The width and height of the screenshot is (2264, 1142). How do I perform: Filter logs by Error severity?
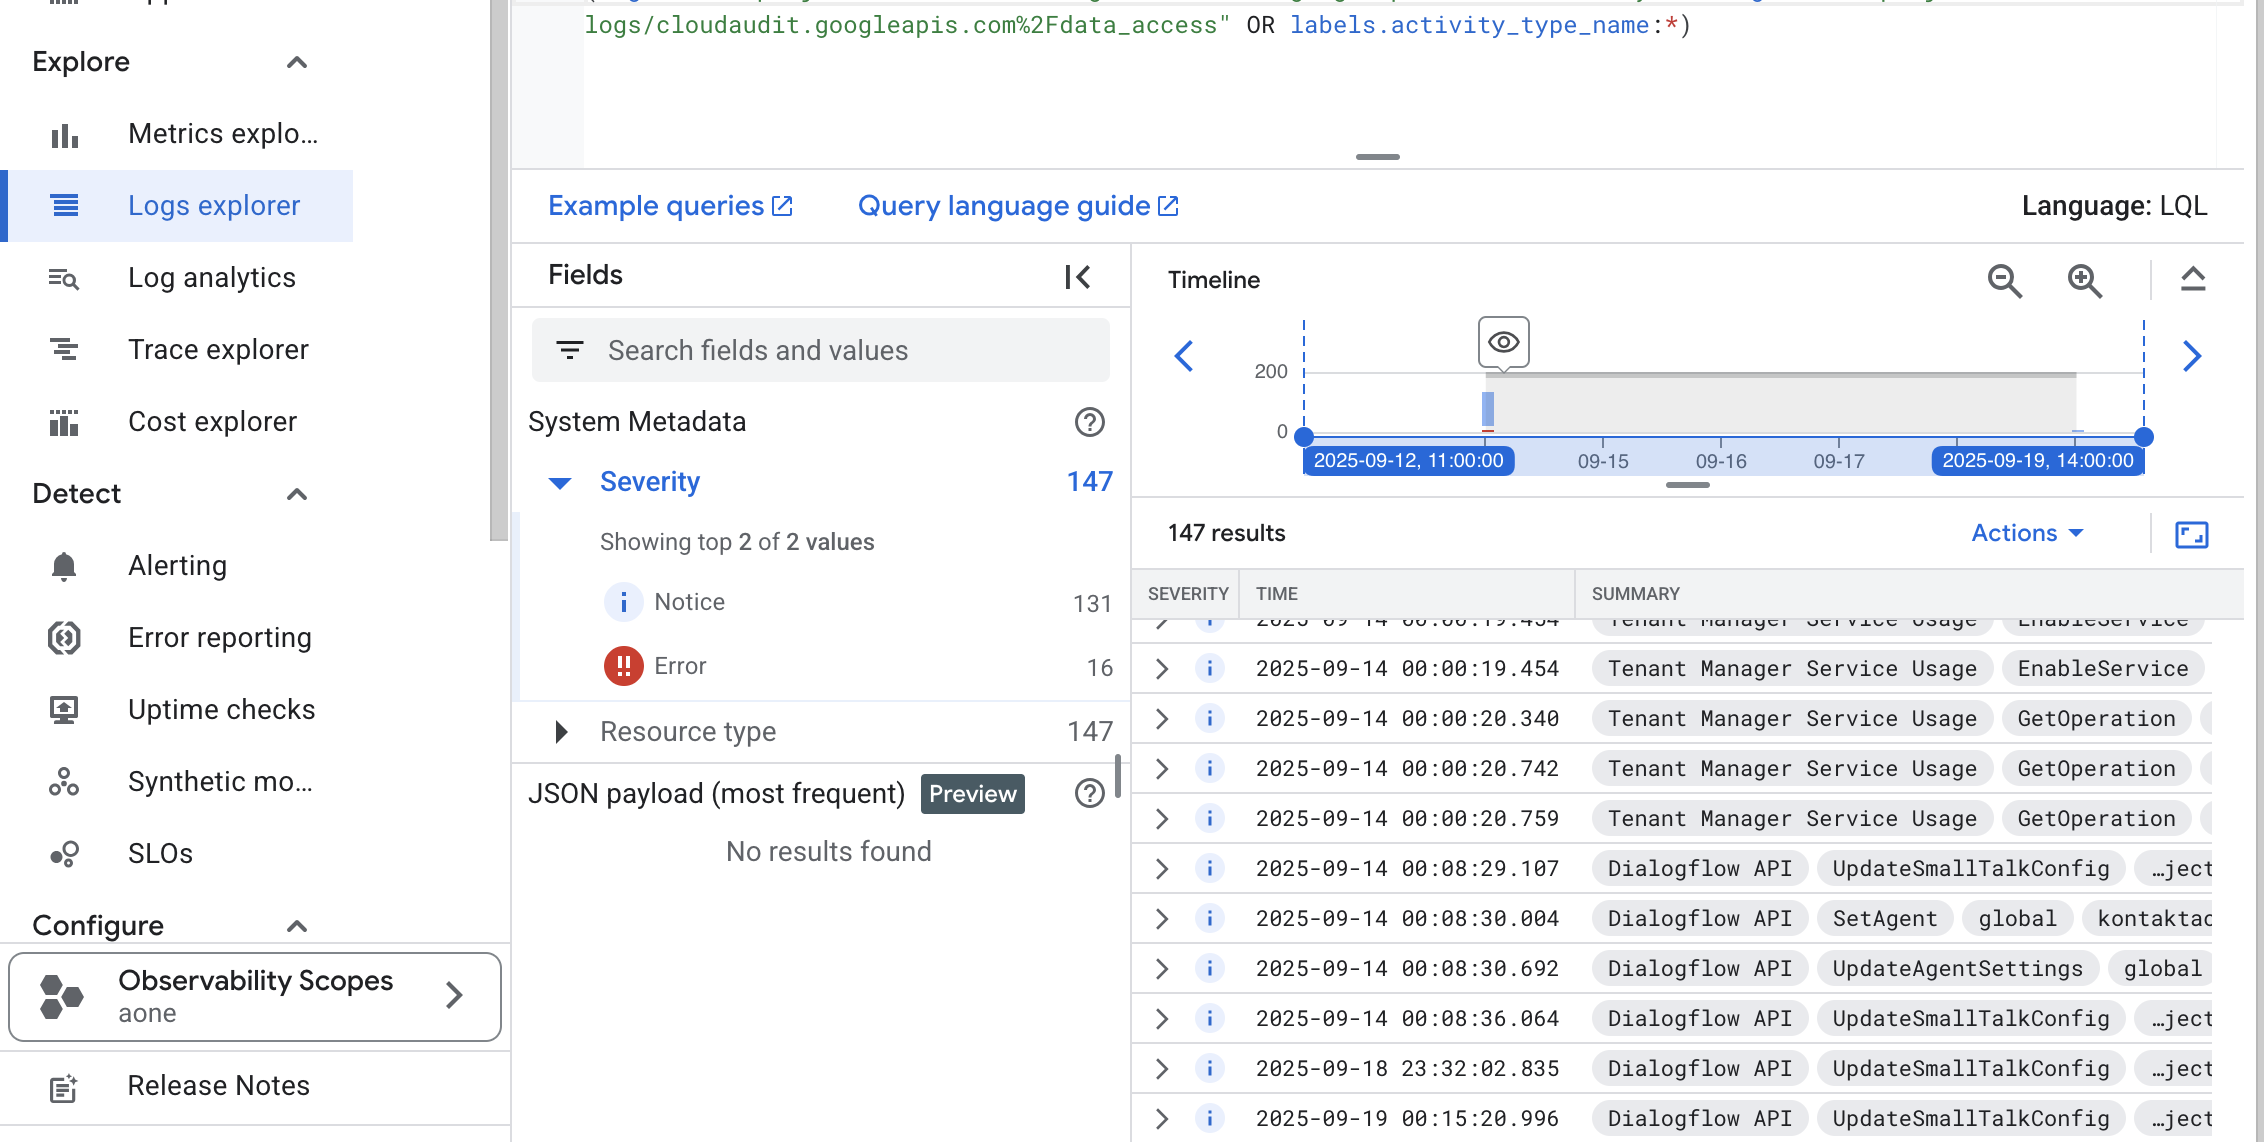point(680,666)
